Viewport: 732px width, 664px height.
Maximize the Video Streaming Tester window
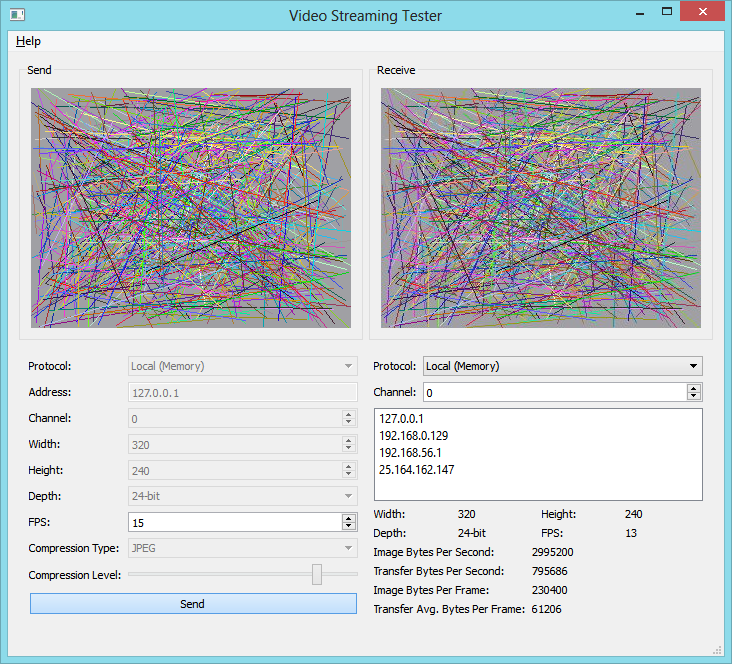click(x=666, y=11)
